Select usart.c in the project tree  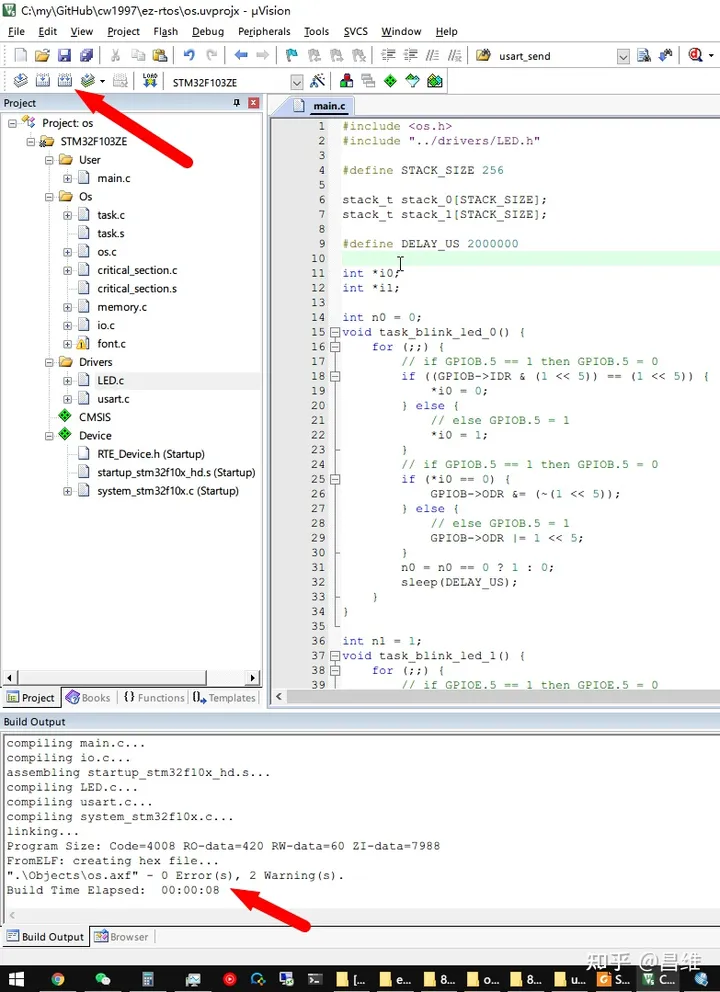(113, 399)
